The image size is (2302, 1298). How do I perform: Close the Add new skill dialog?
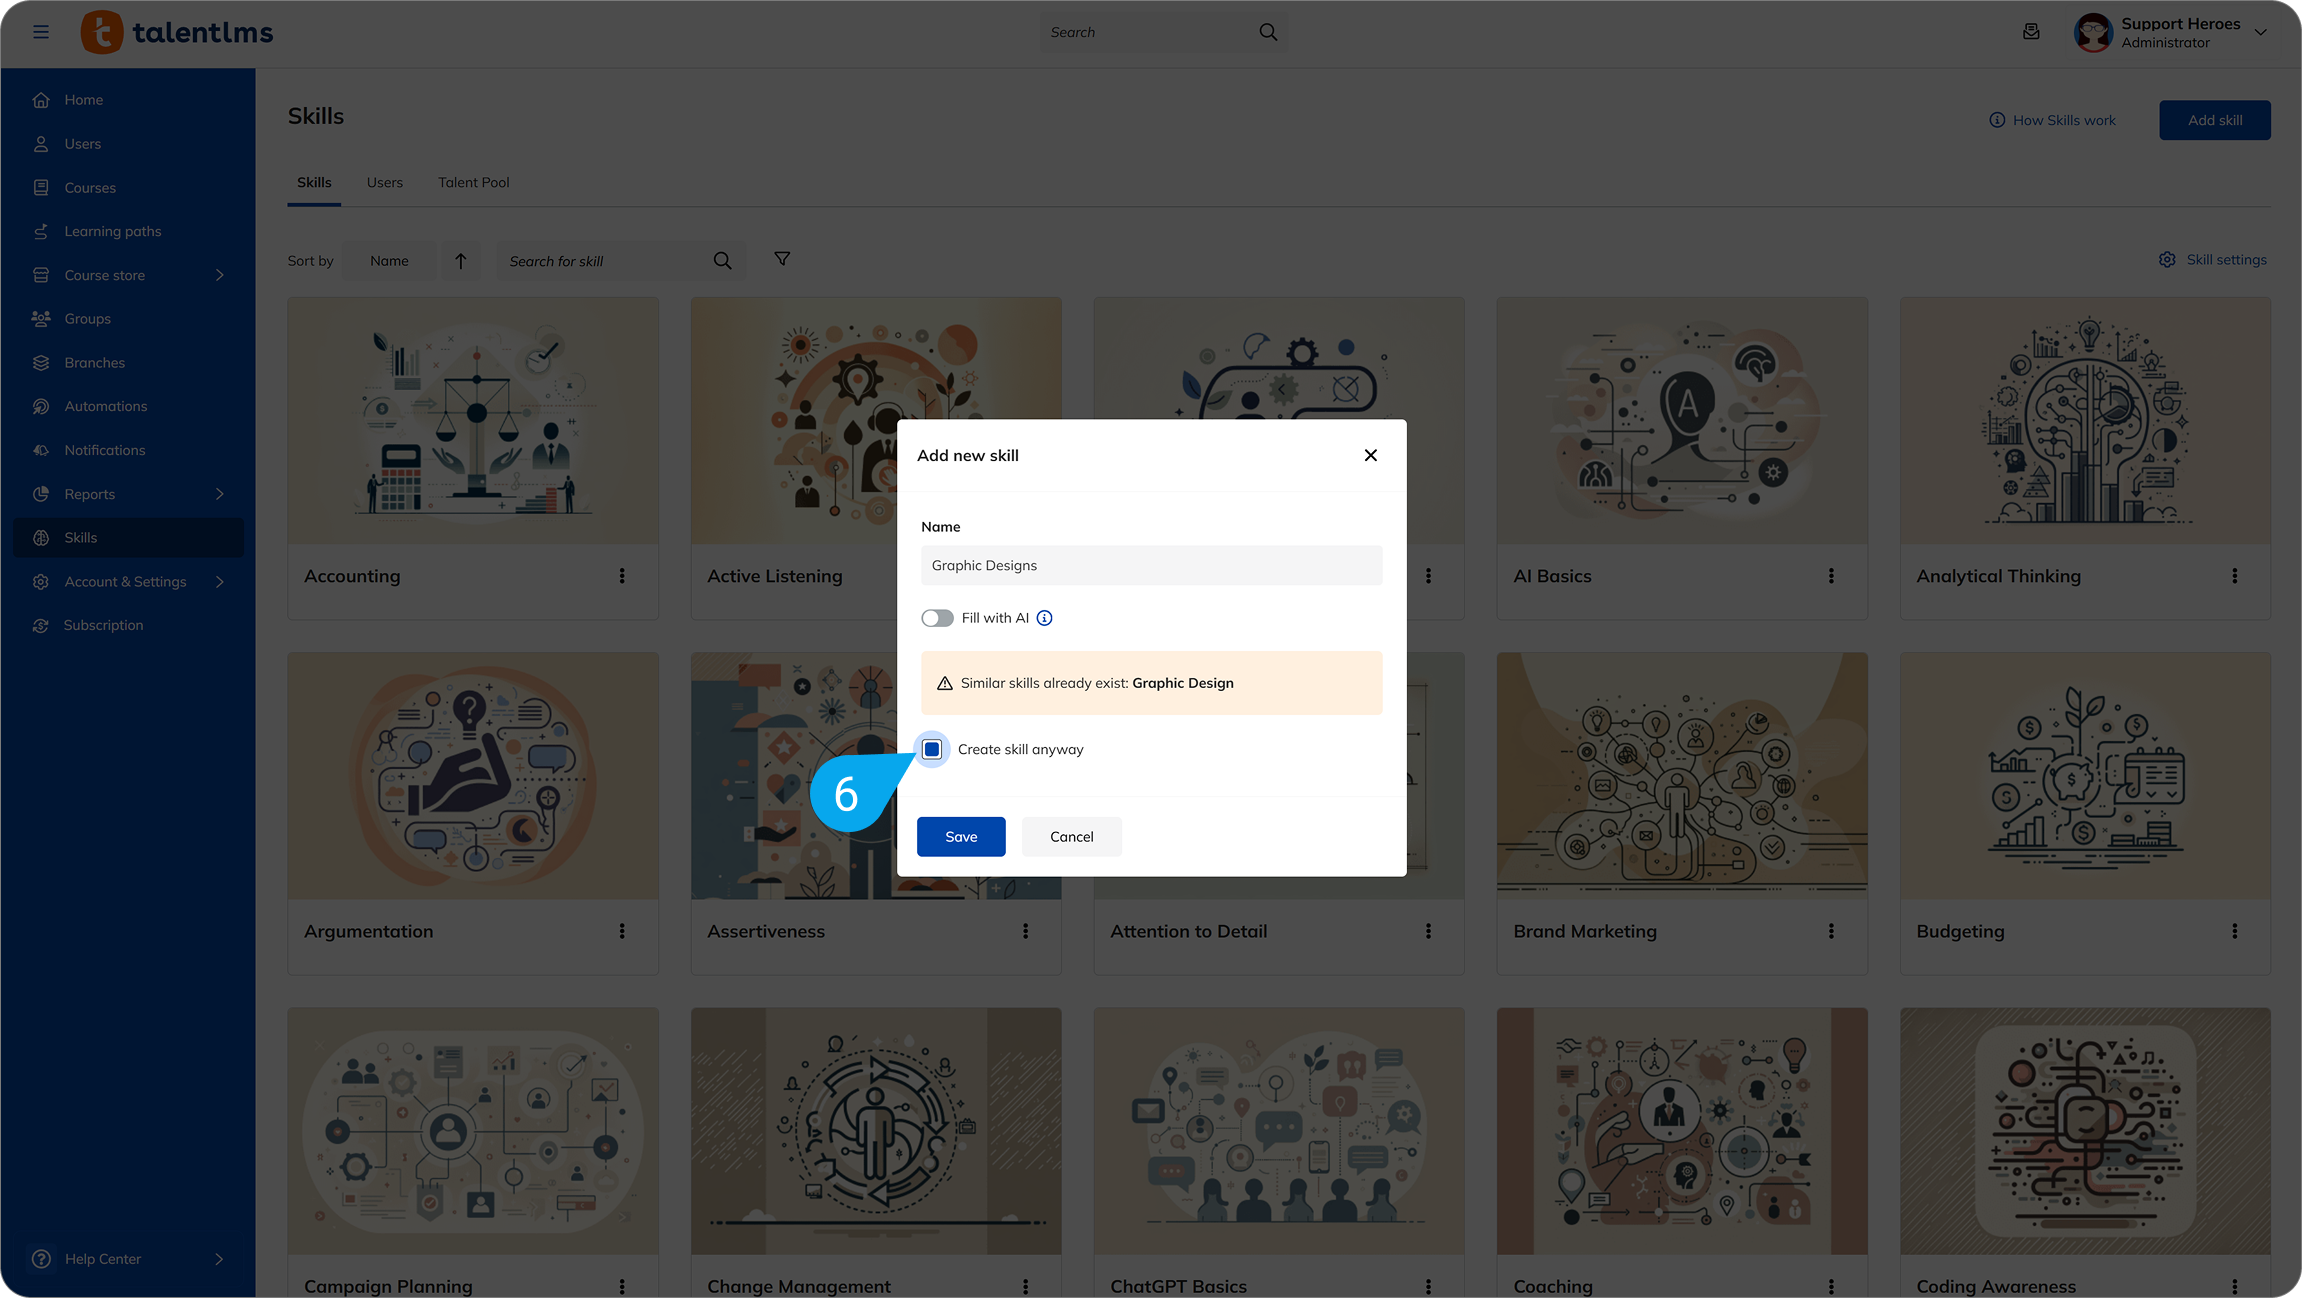pos(1370,455)
